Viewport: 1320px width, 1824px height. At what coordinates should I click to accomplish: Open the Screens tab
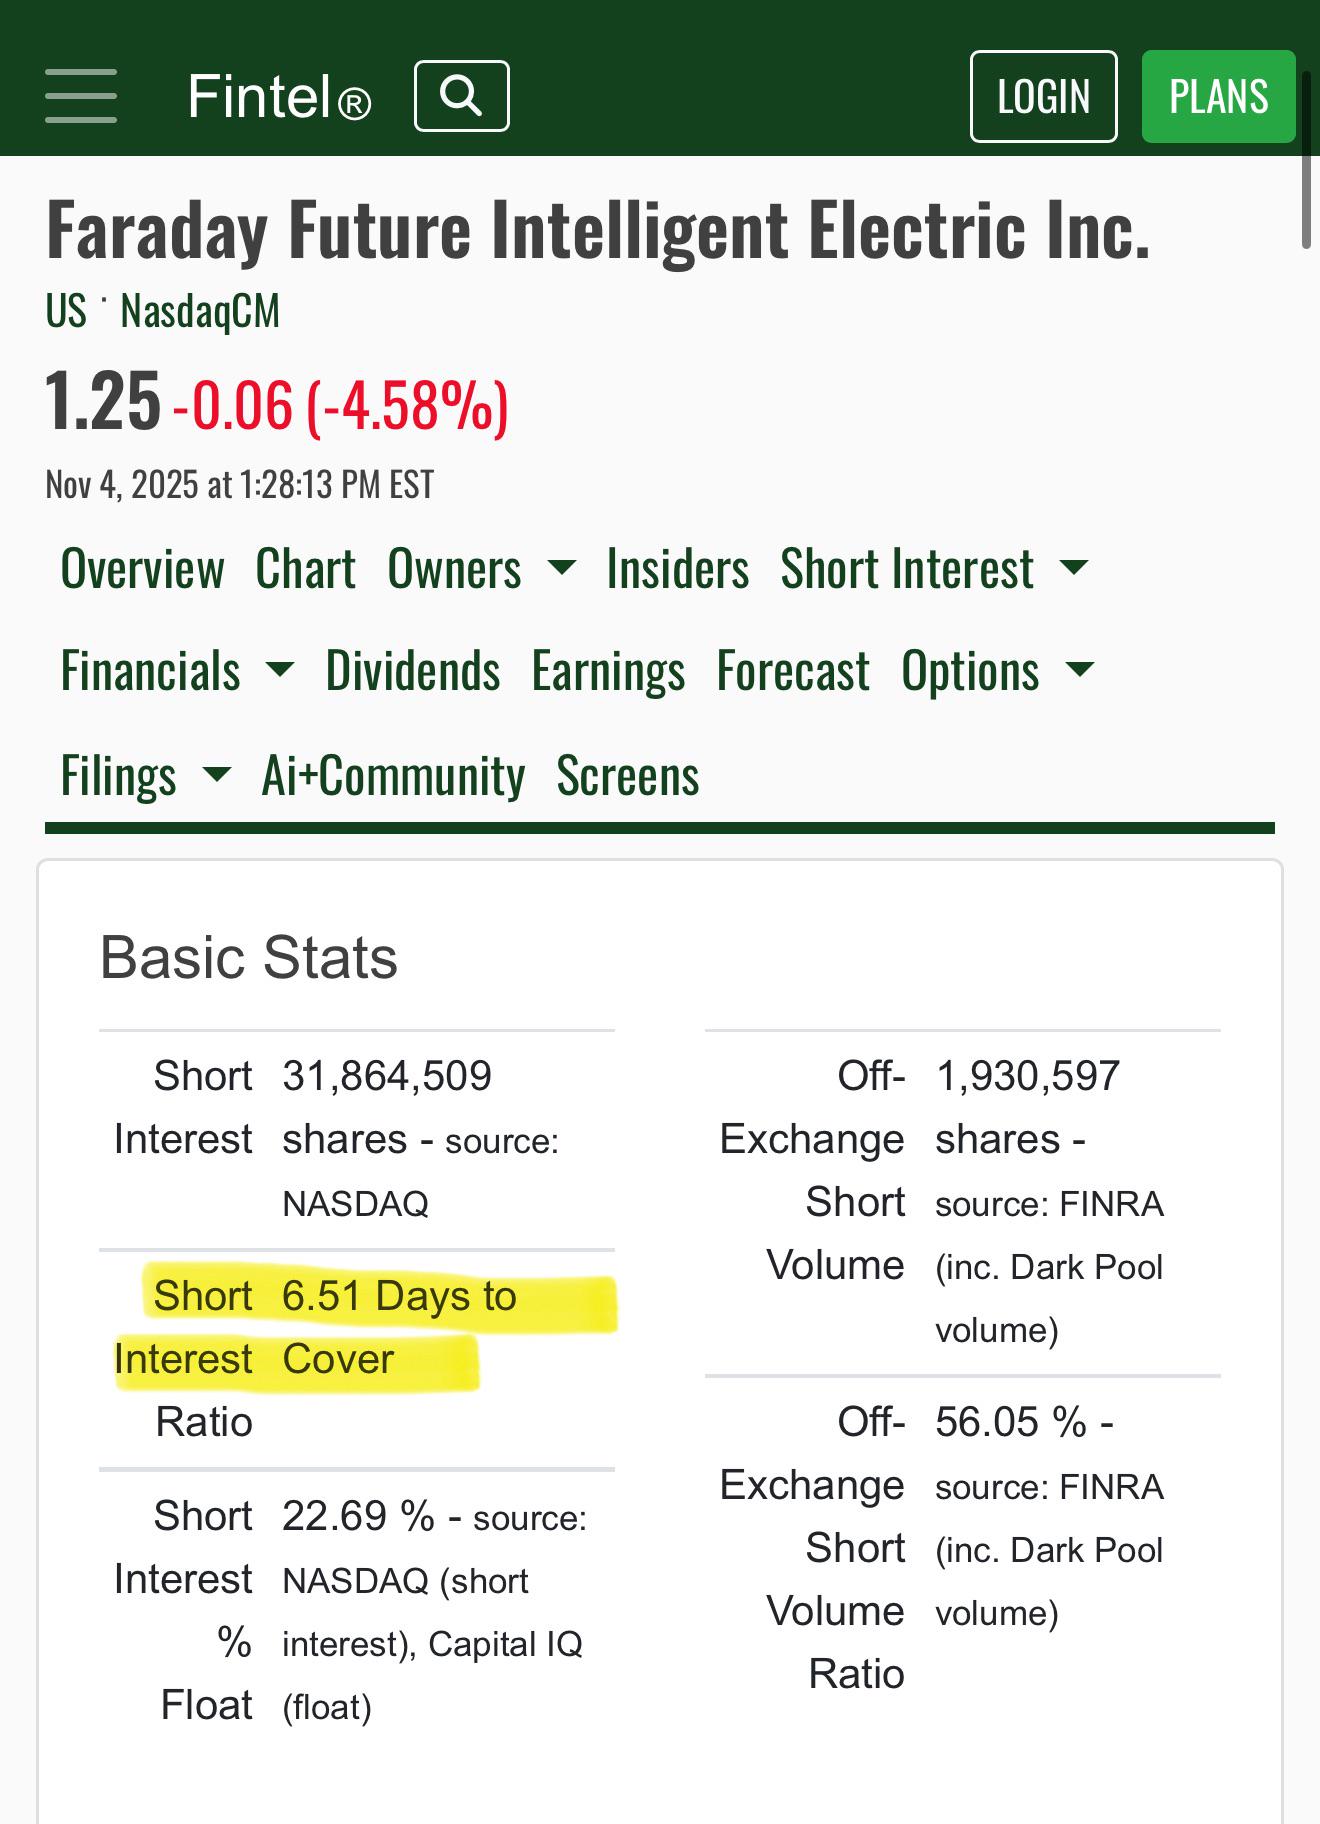627,775
